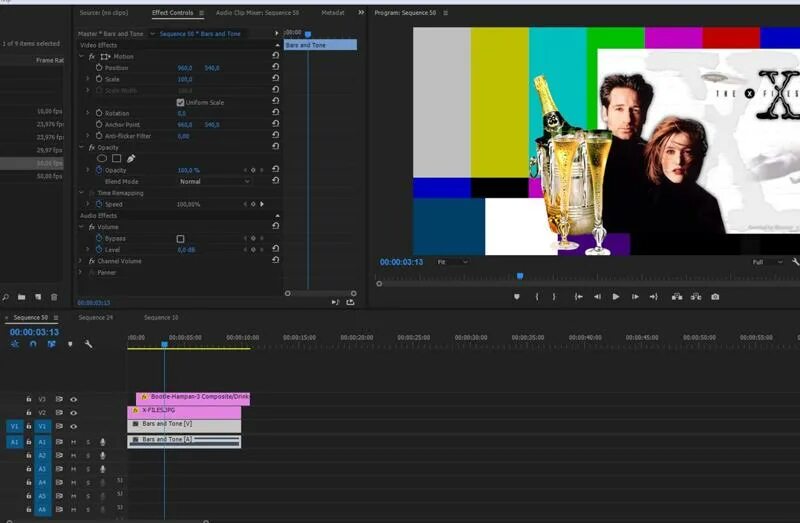This screenshot has width=800, height=523.
Task: Hide track V3 with eye icon
Action: (x=73, y=400)
